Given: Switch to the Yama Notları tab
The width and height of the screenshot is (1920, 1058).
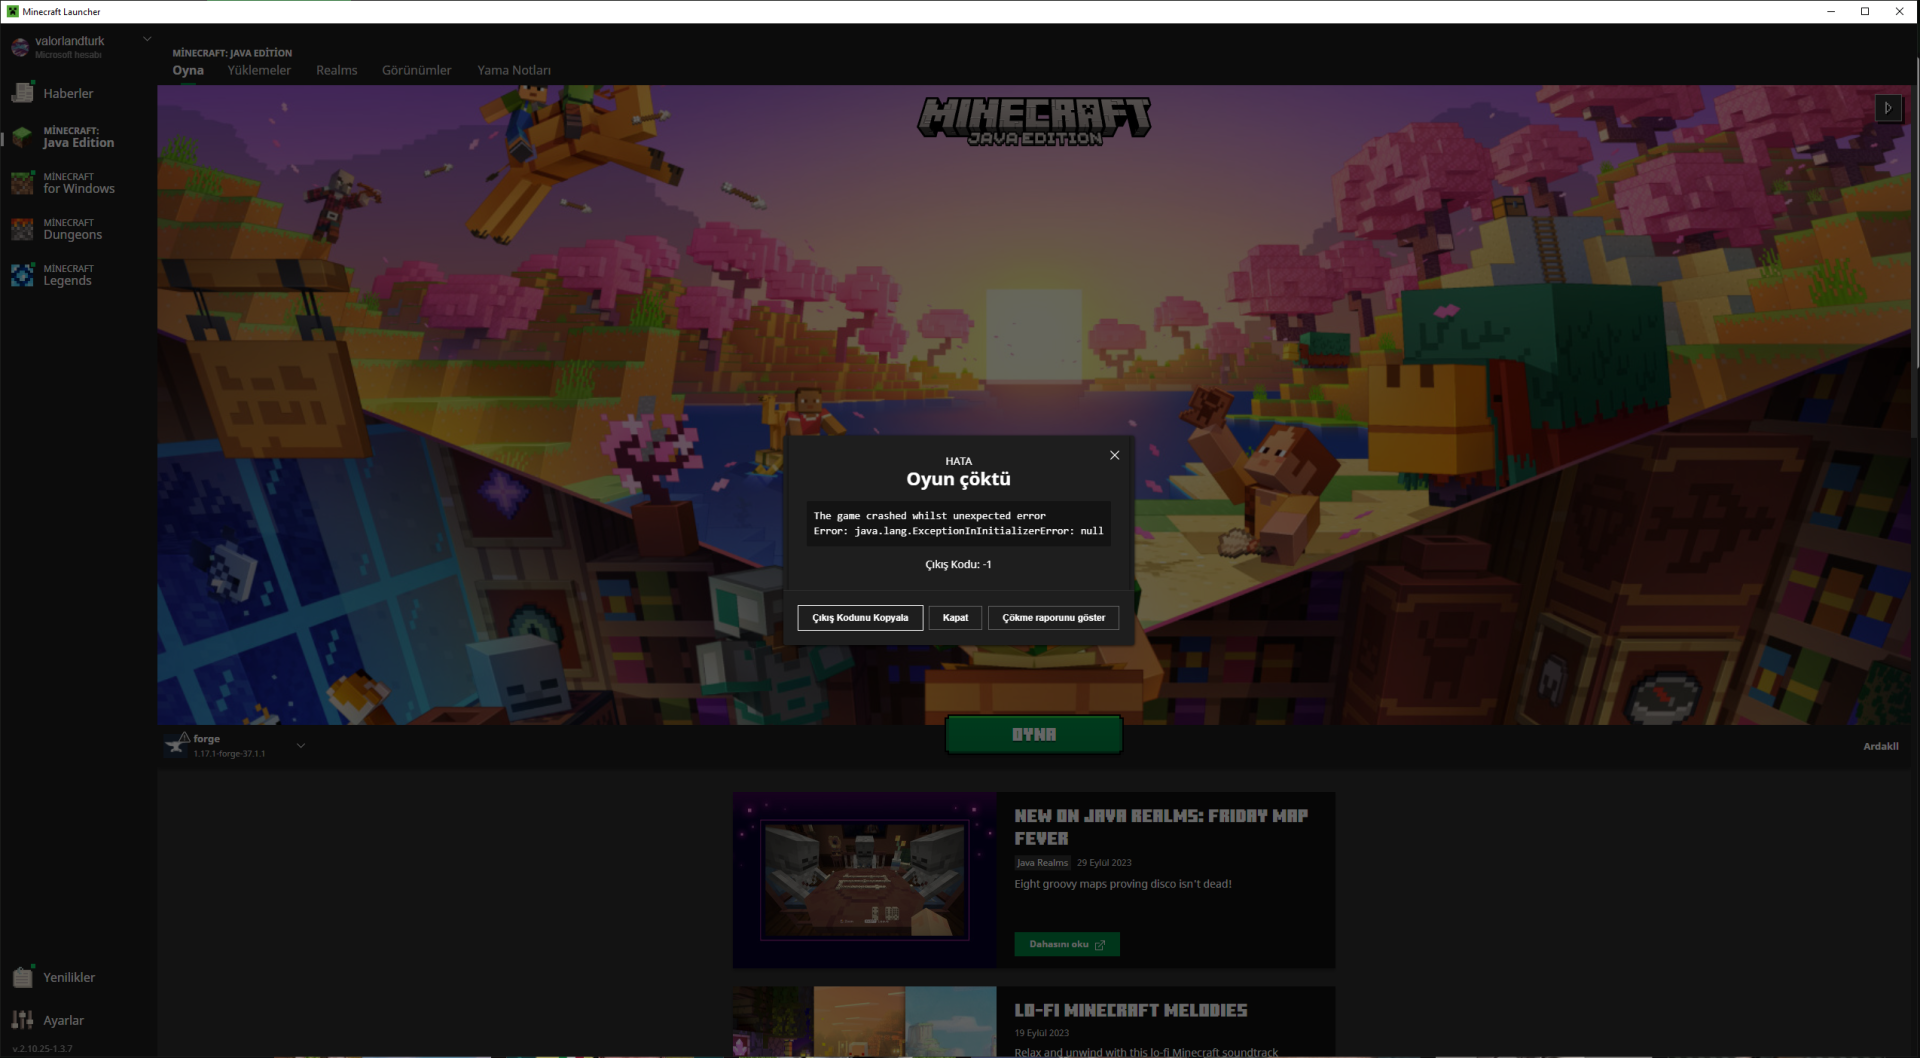Looking at the screenshot, I should pos(514,70).
